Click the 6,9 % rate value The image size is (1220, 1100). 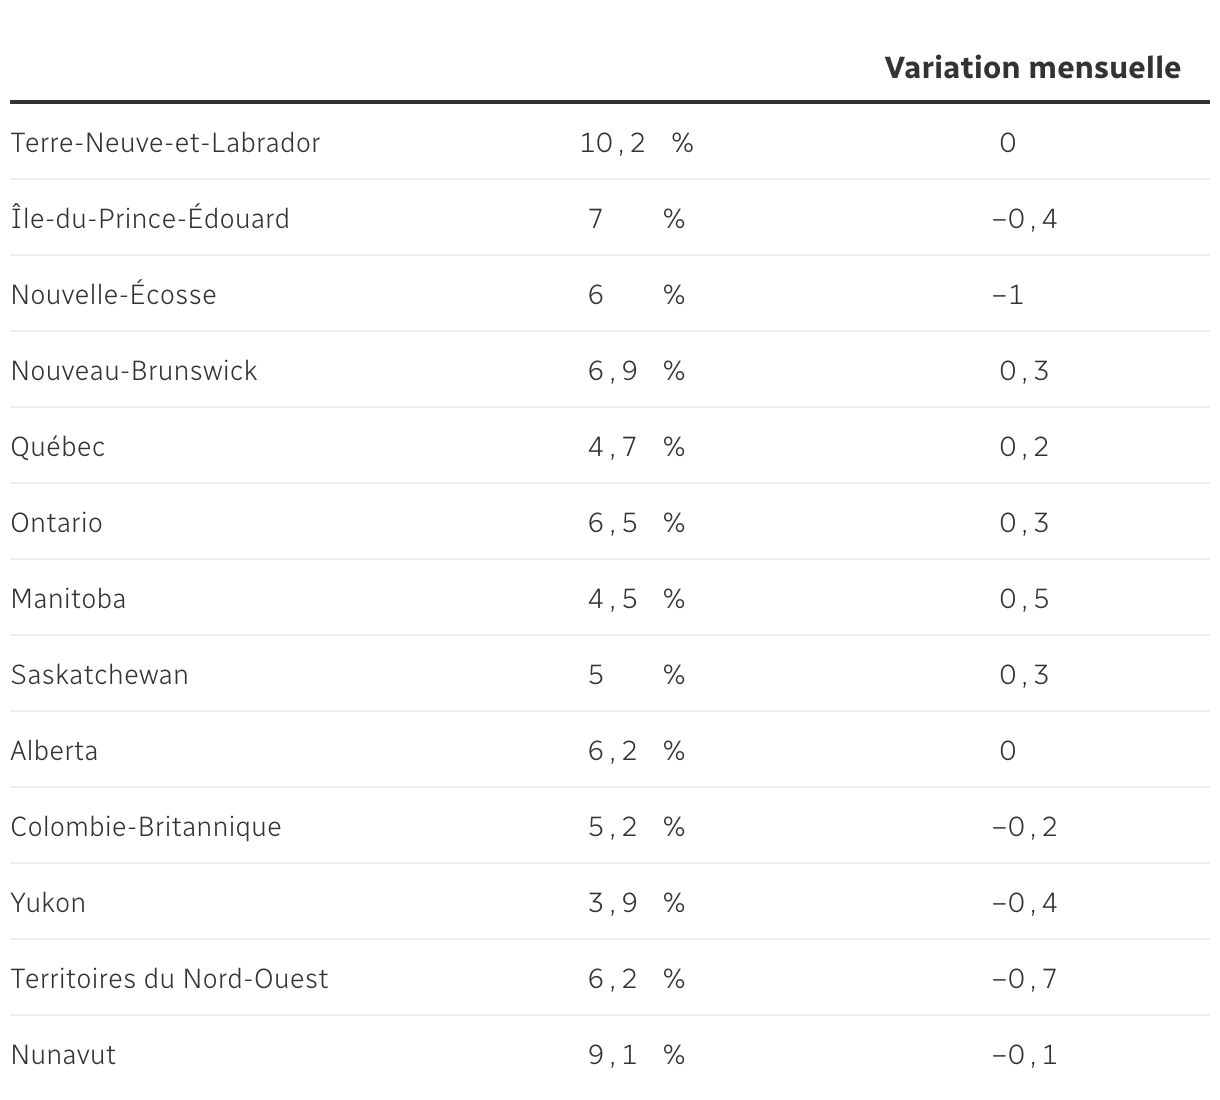[x=636, y=371]
